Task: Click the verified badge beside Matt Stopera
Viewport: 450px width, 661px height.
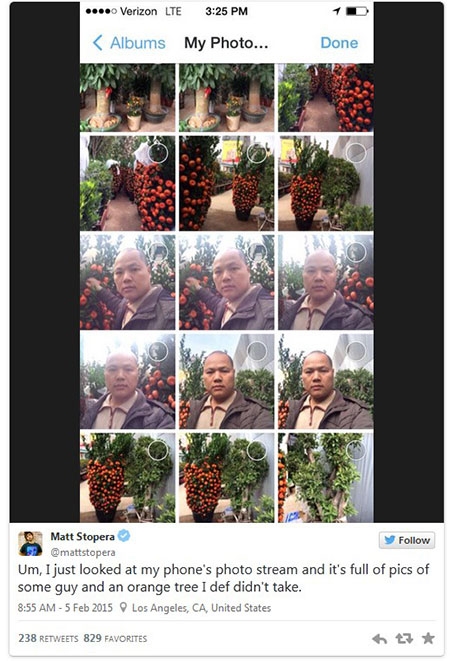Action: click(124, 536)
